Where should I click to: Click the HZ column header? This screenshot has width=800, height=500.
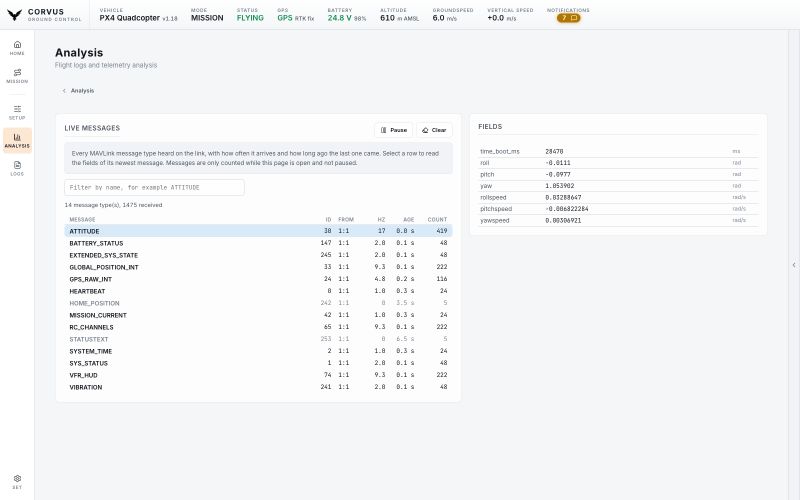pyautogui.click(x=381, y=219)
